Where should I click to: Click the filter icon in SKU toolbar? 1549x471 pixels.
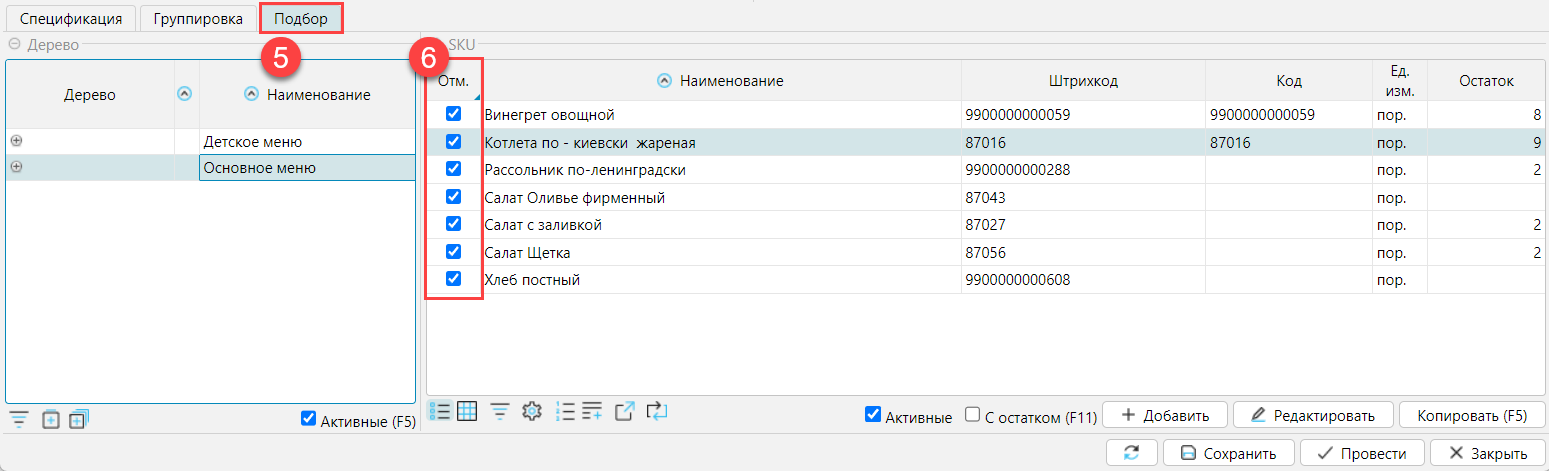coord(499,411)
